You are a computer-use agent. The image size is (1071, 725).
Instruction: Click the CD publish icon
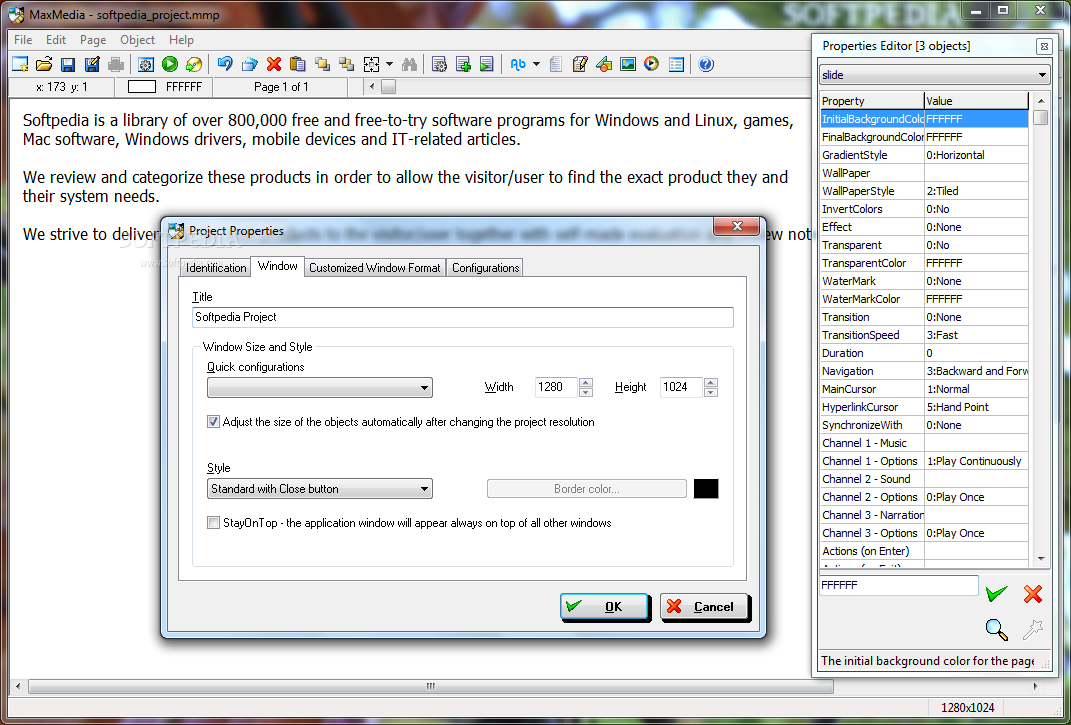coord(194,64)
